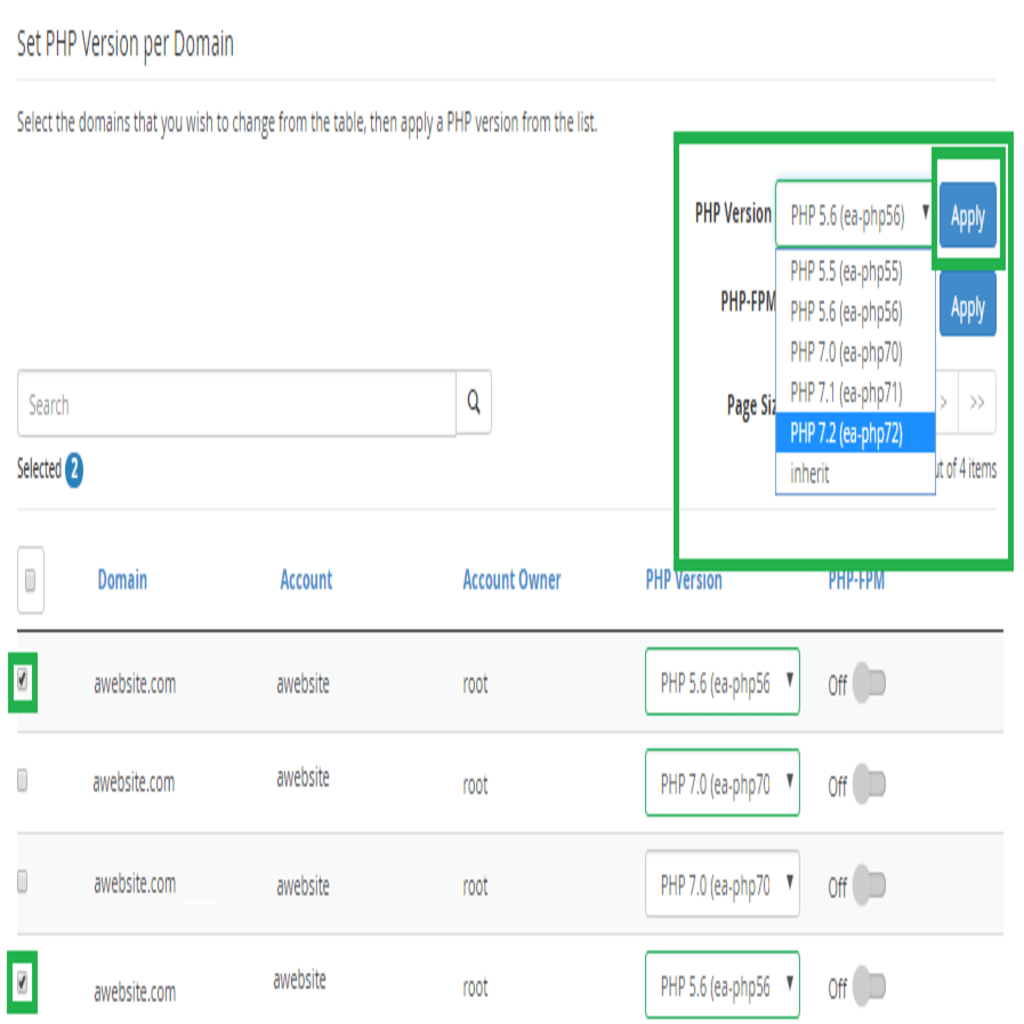
Task: Click the magnifier search icon
Action: [473, 402]
